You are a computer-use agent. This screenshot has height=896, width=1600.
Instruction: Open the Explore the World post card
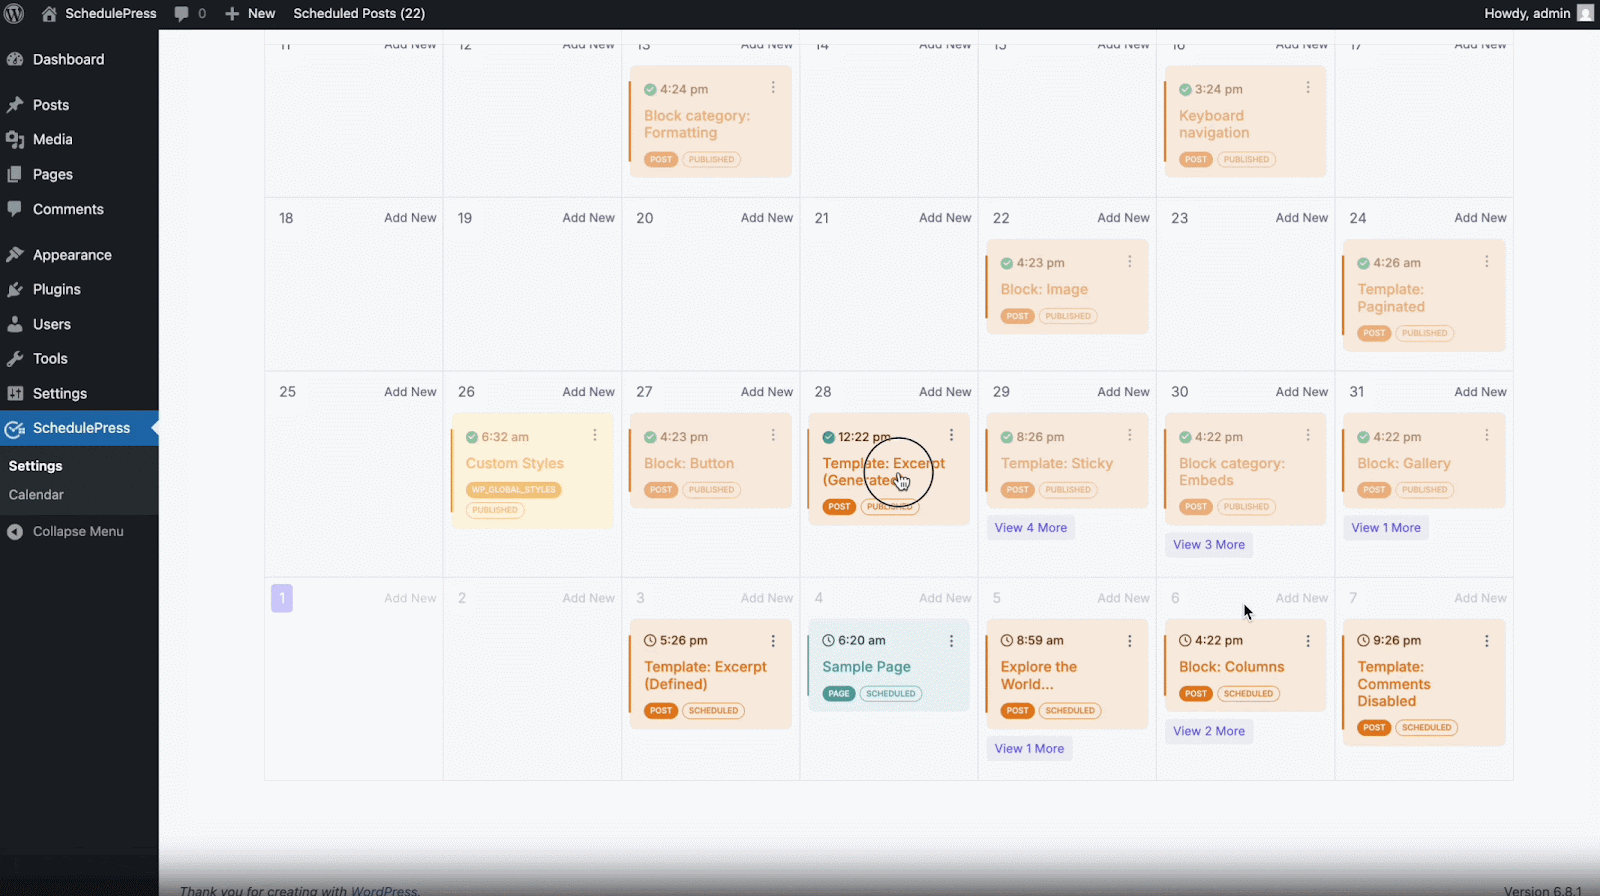[x=1039, y=676]
